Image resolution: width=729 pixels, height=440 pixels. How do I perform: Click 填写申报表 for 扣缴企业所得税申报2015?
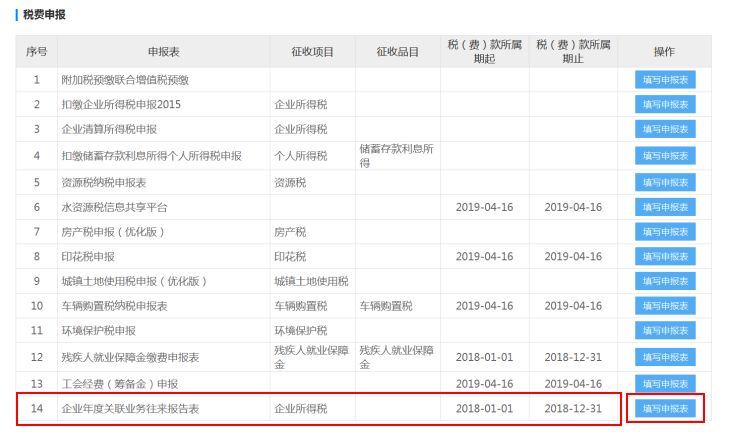[665, 105]
